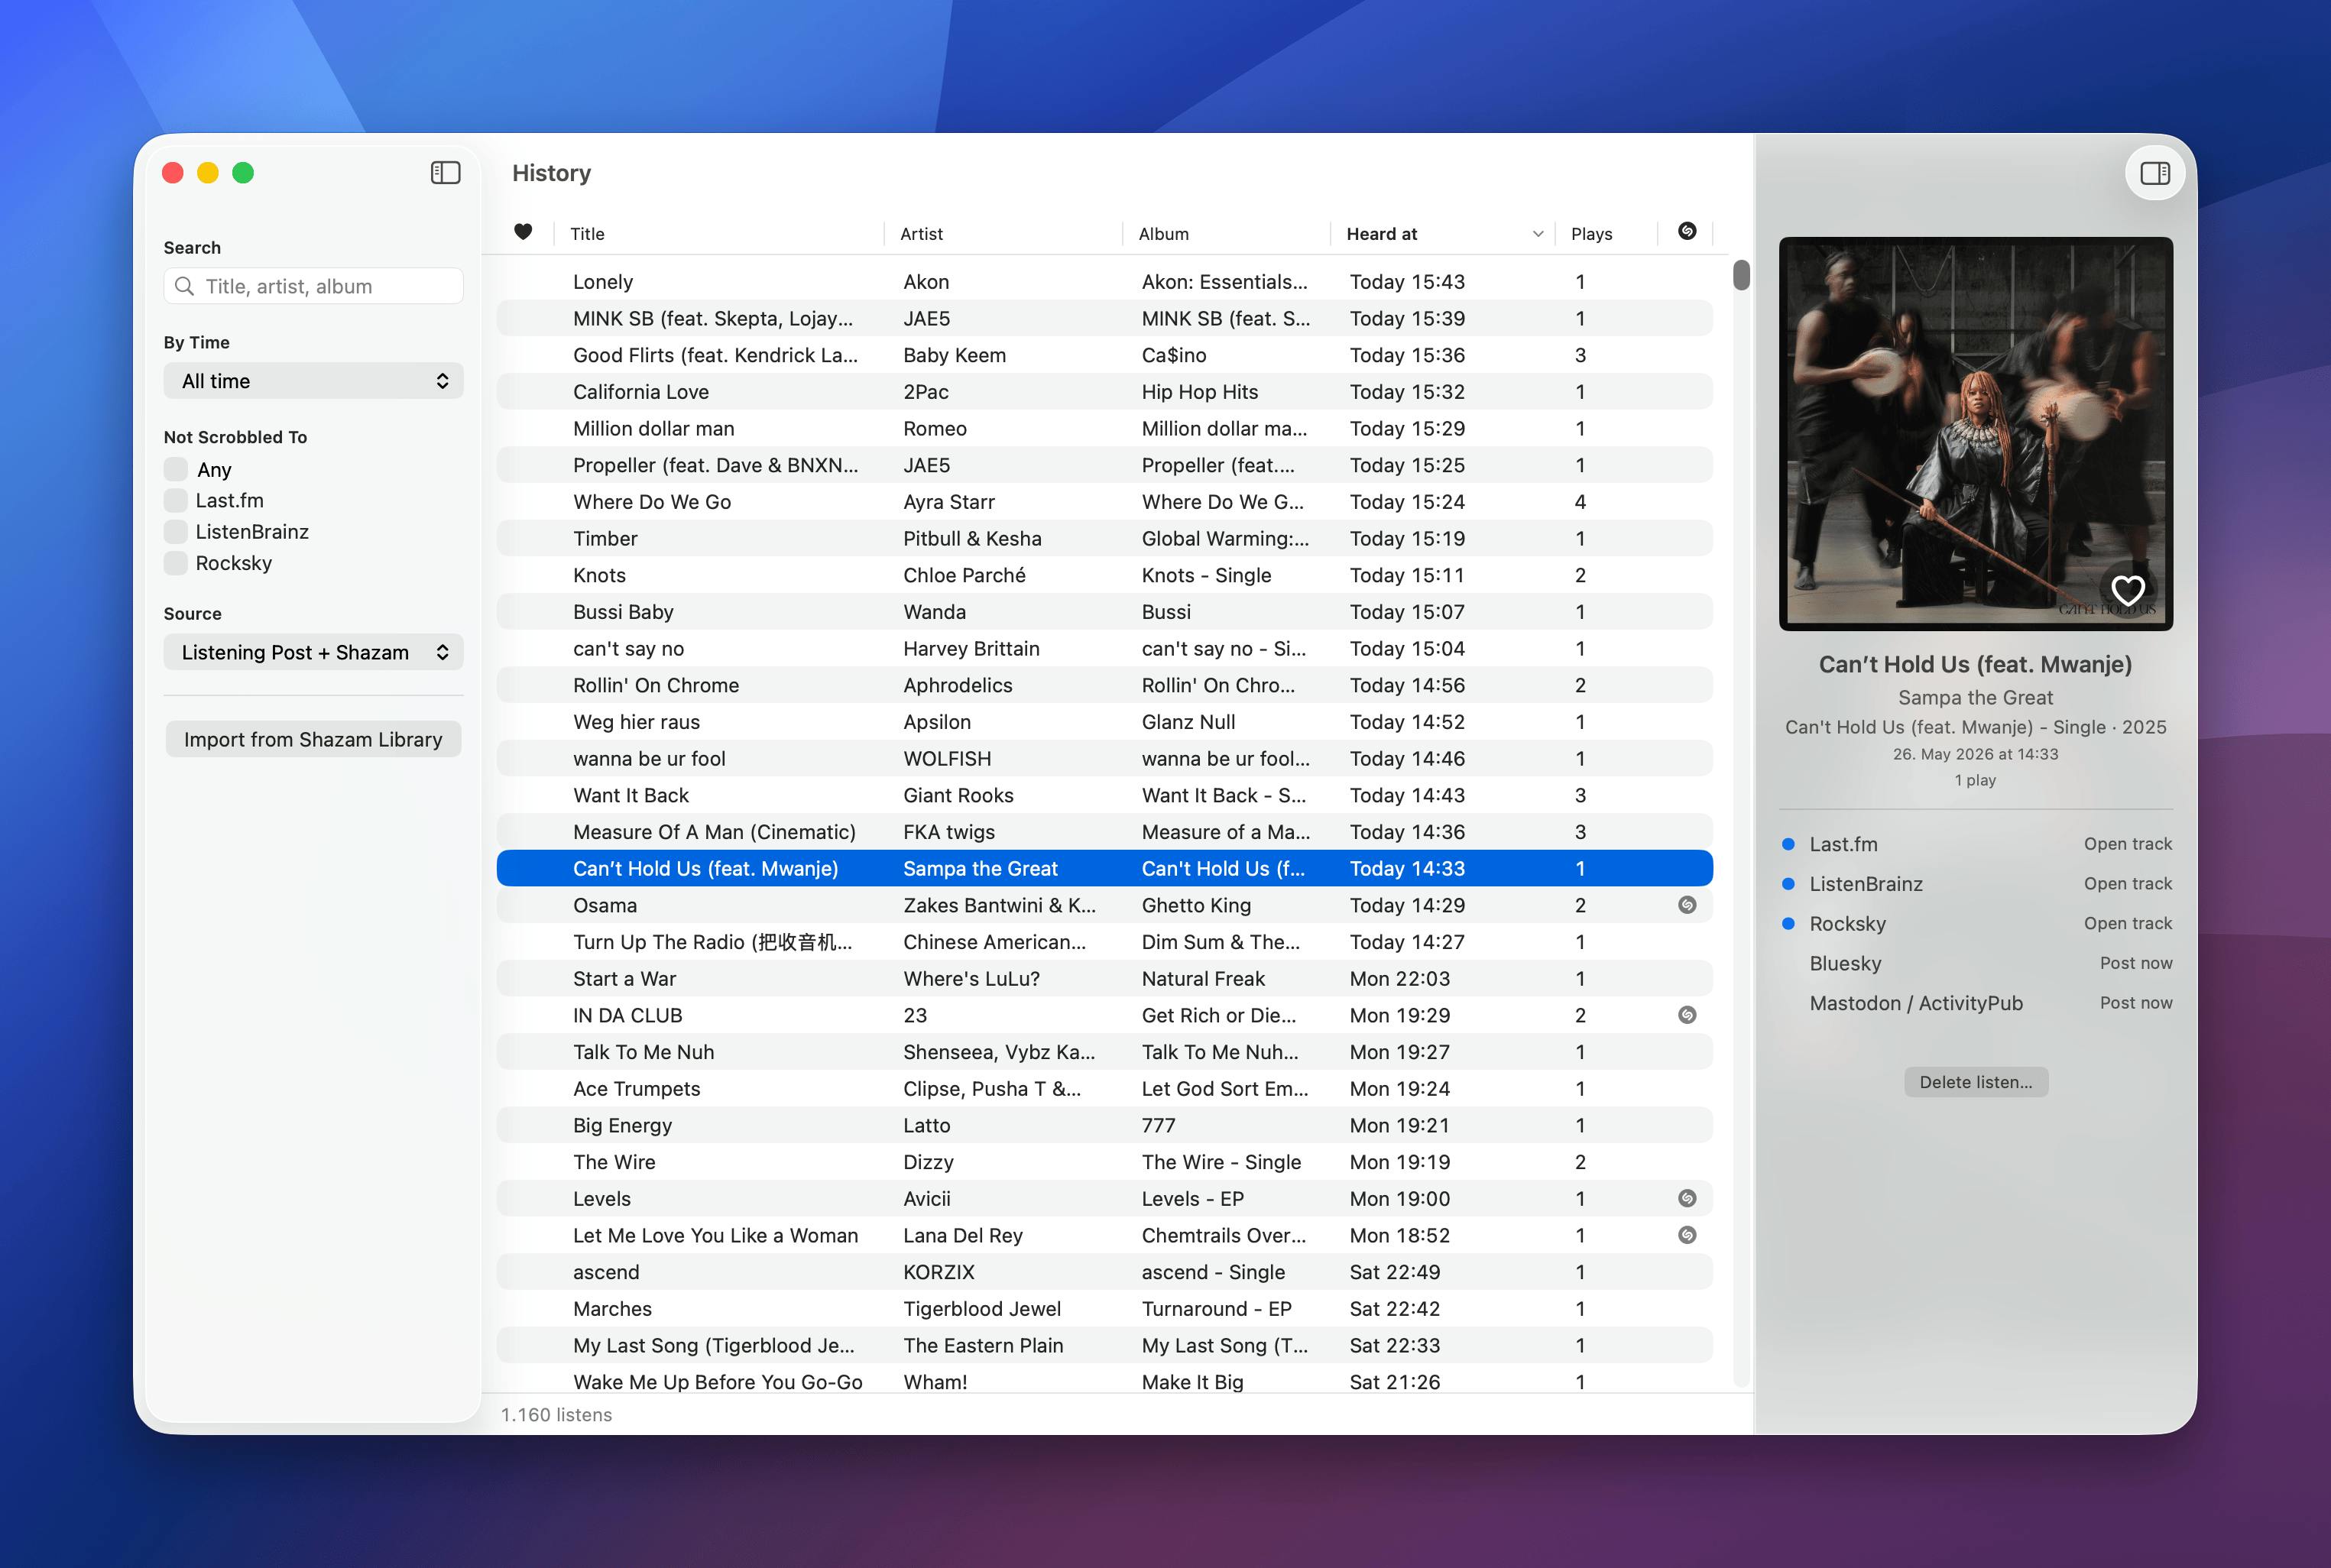Open Listening Post + Shazam source dropdown
The image size is (2331, 1568).
(313, 652)
